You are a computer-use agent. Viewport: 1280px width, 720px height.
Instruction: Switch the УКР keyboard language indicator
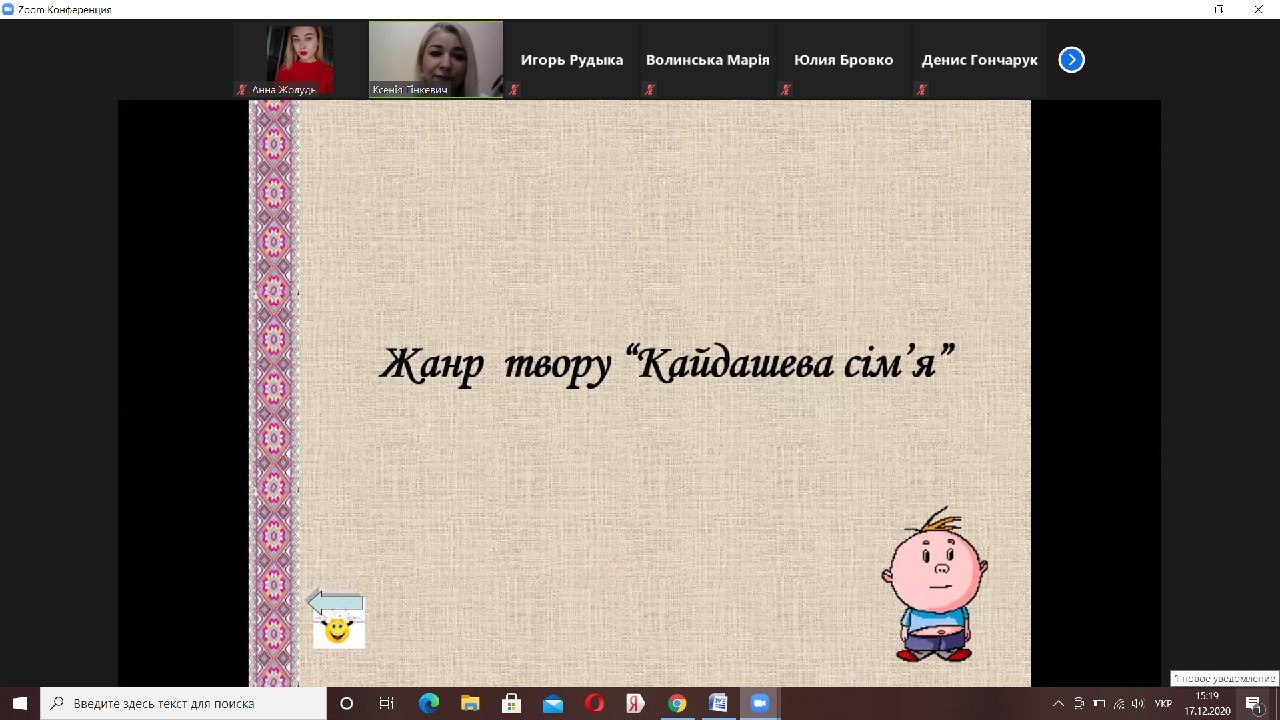pos(1163,704)
